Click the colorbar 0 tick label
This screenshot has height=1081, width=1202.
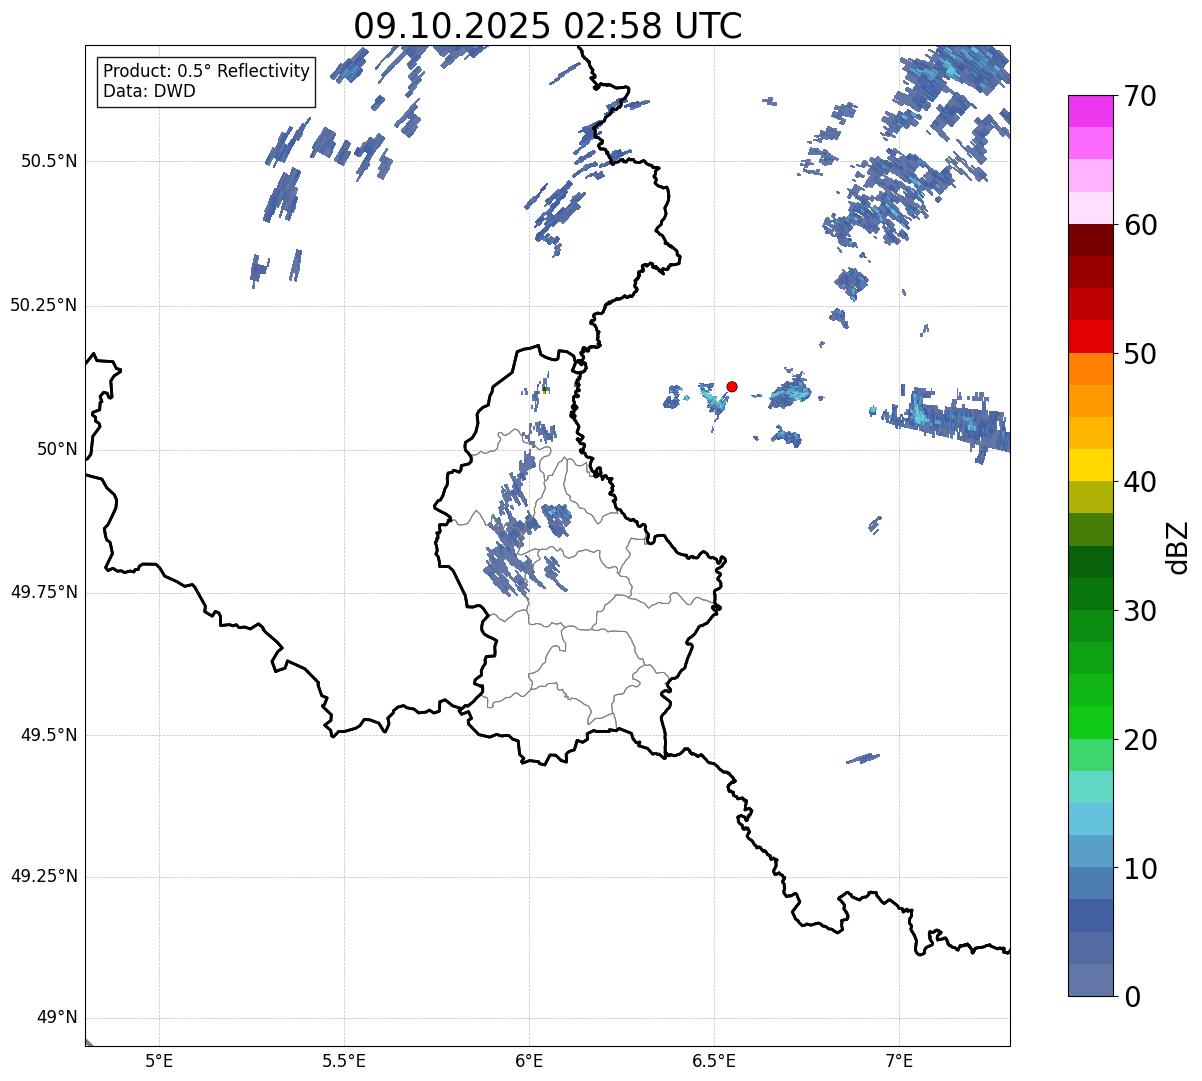pyautogui.click(x=1132, y=997)
